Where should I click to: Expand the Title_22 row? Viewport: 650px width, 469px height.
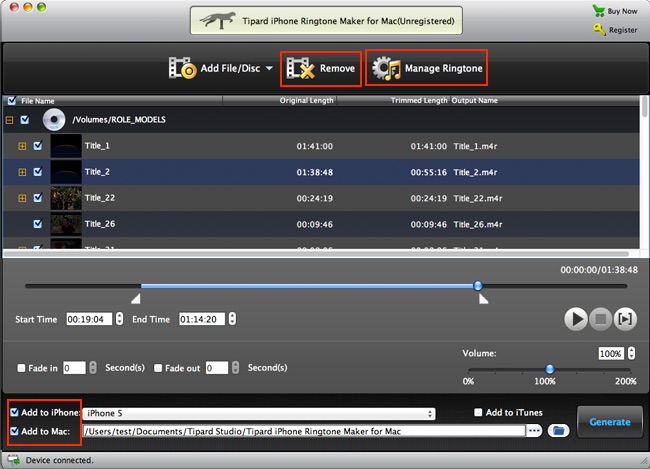[22, 198]
